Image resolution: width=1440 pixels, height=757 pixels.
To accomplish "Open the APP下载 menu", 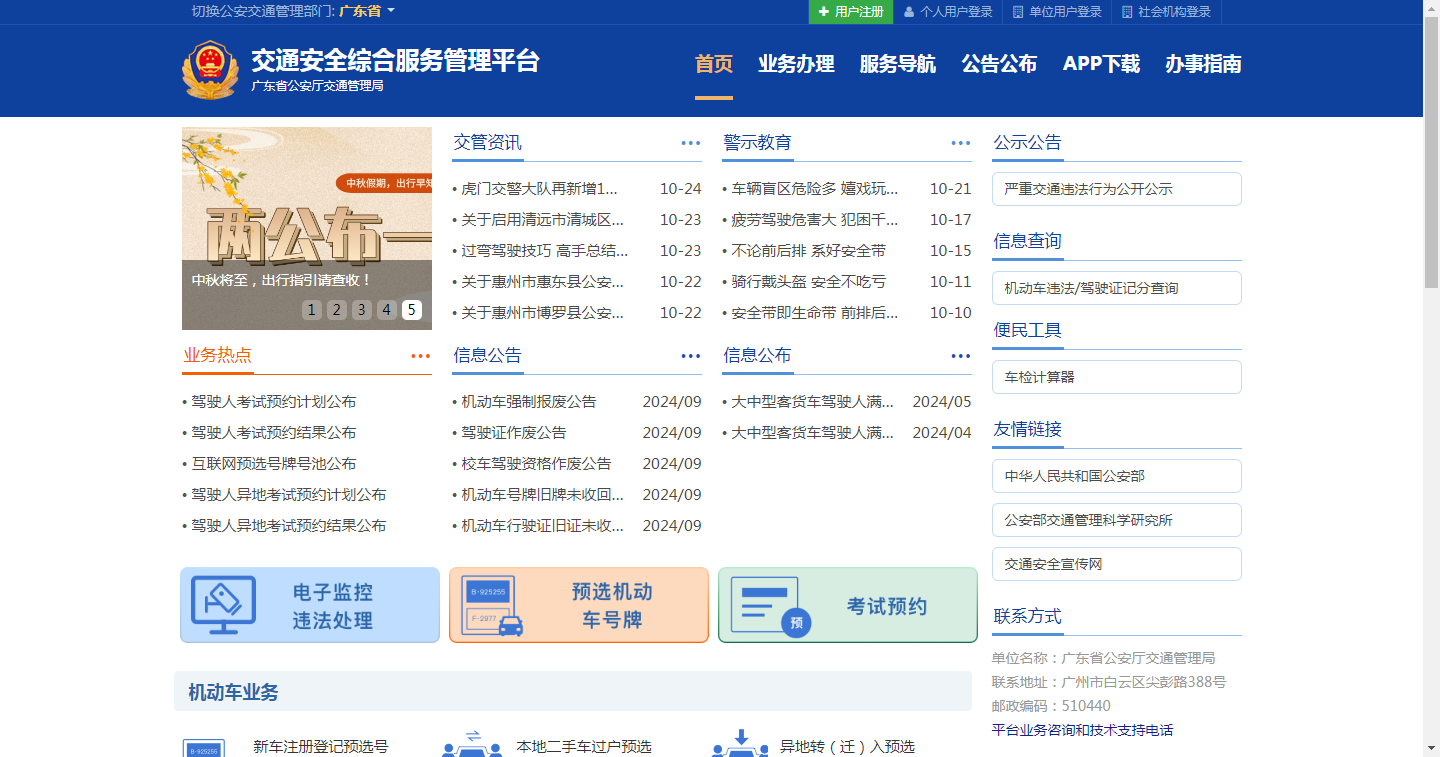I will (1101, 64).
